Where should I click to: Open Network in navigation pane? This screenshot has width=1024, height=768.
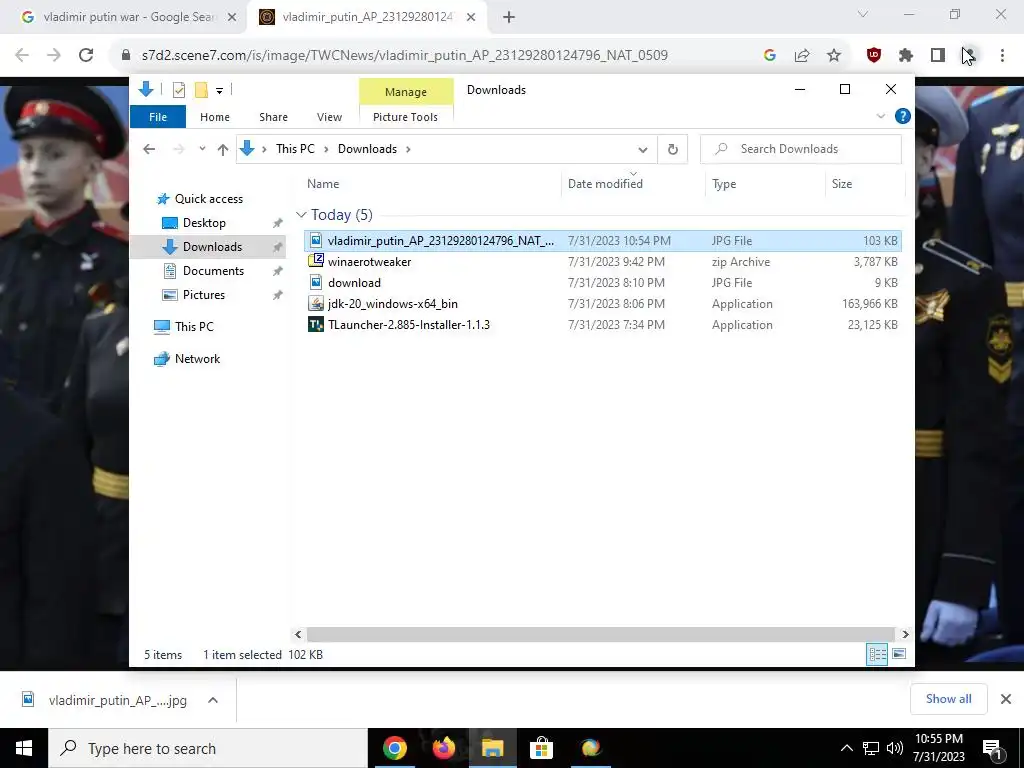click(x=197, y=359)
